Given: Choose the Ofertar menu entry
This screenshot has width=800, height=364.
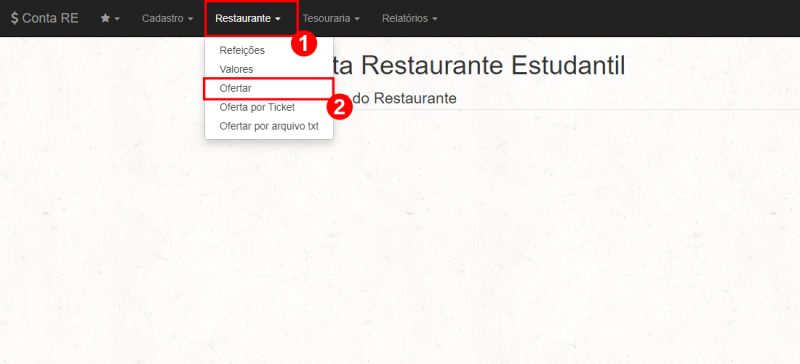Looking at the screenshot, I should [269, 88].
